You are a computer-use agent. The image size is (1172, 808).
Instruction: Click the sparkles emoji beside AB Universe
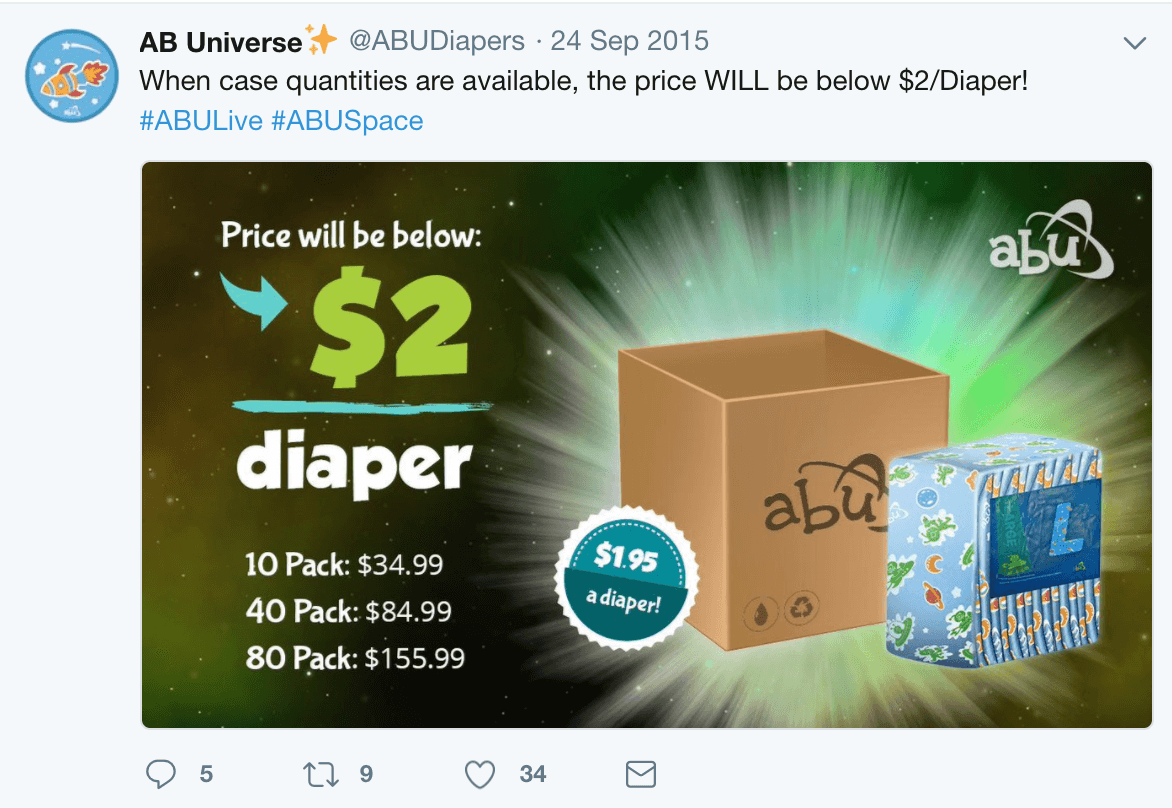tap(321, 40)
